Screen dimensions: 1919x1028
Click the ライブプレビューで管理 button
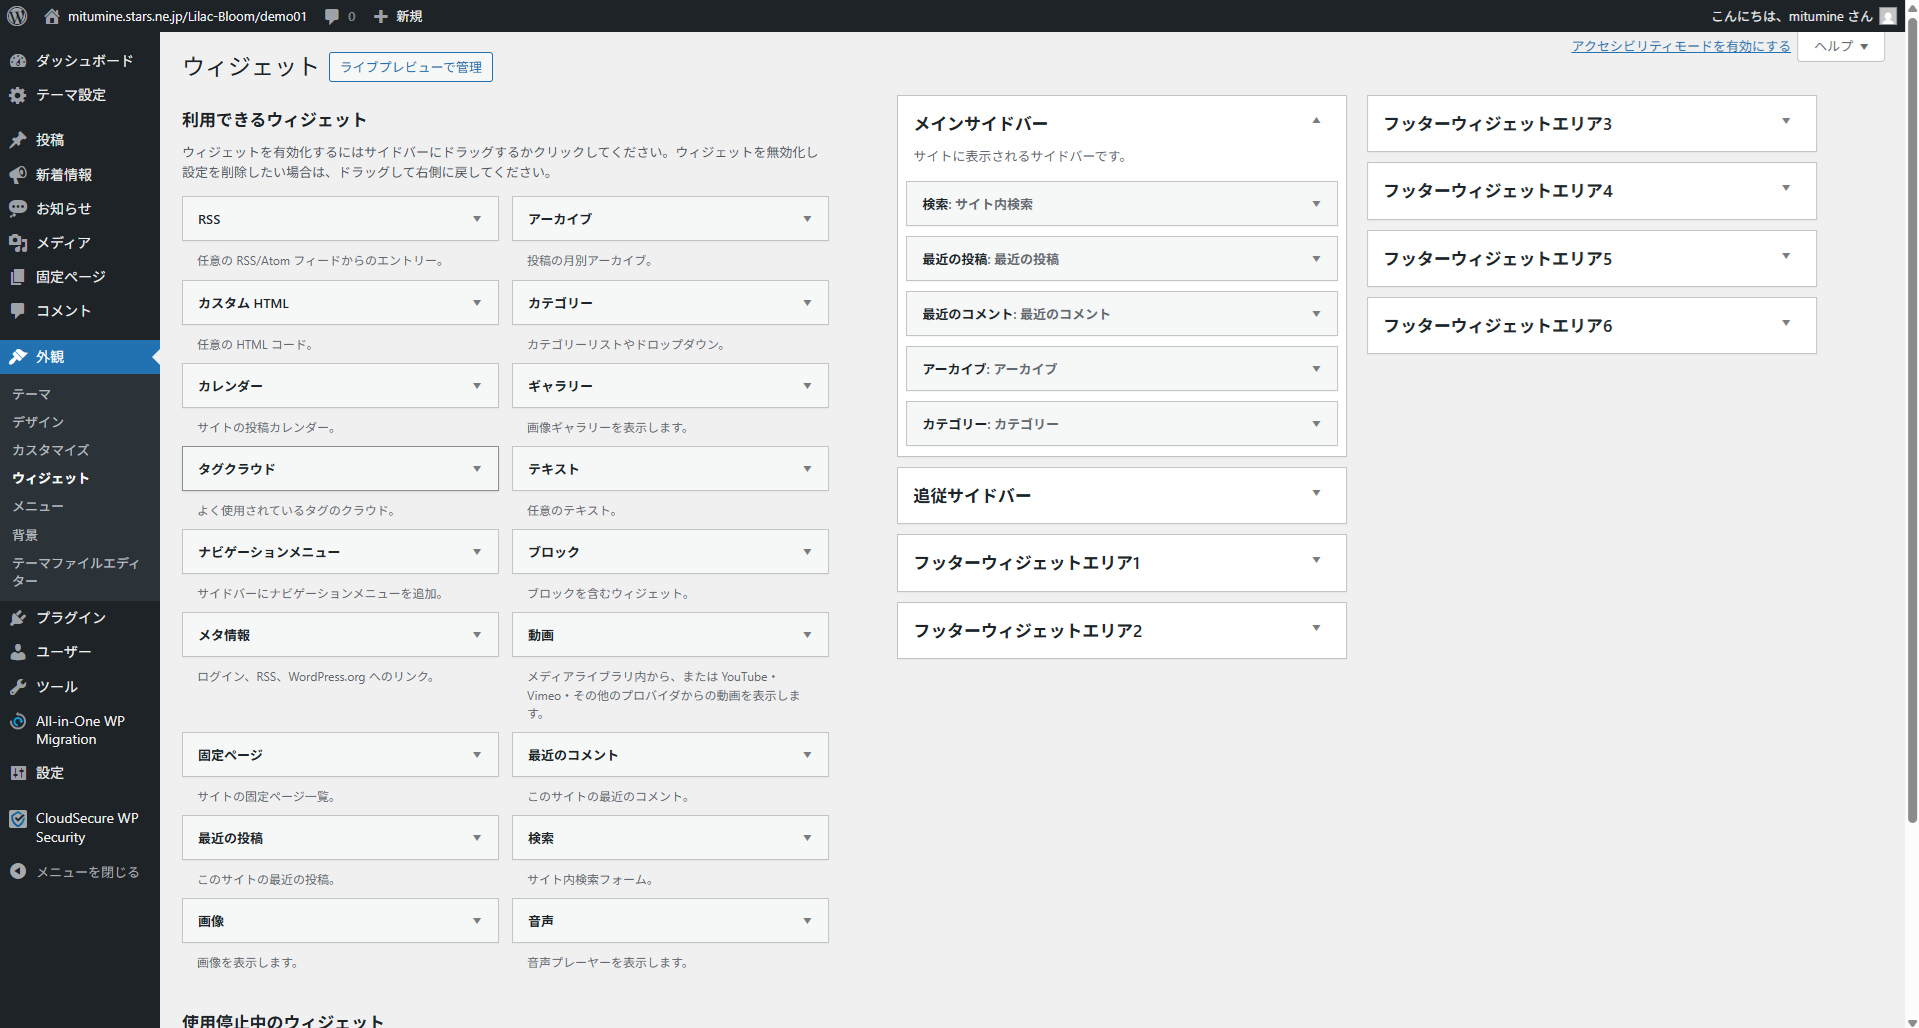click(411, 67)
